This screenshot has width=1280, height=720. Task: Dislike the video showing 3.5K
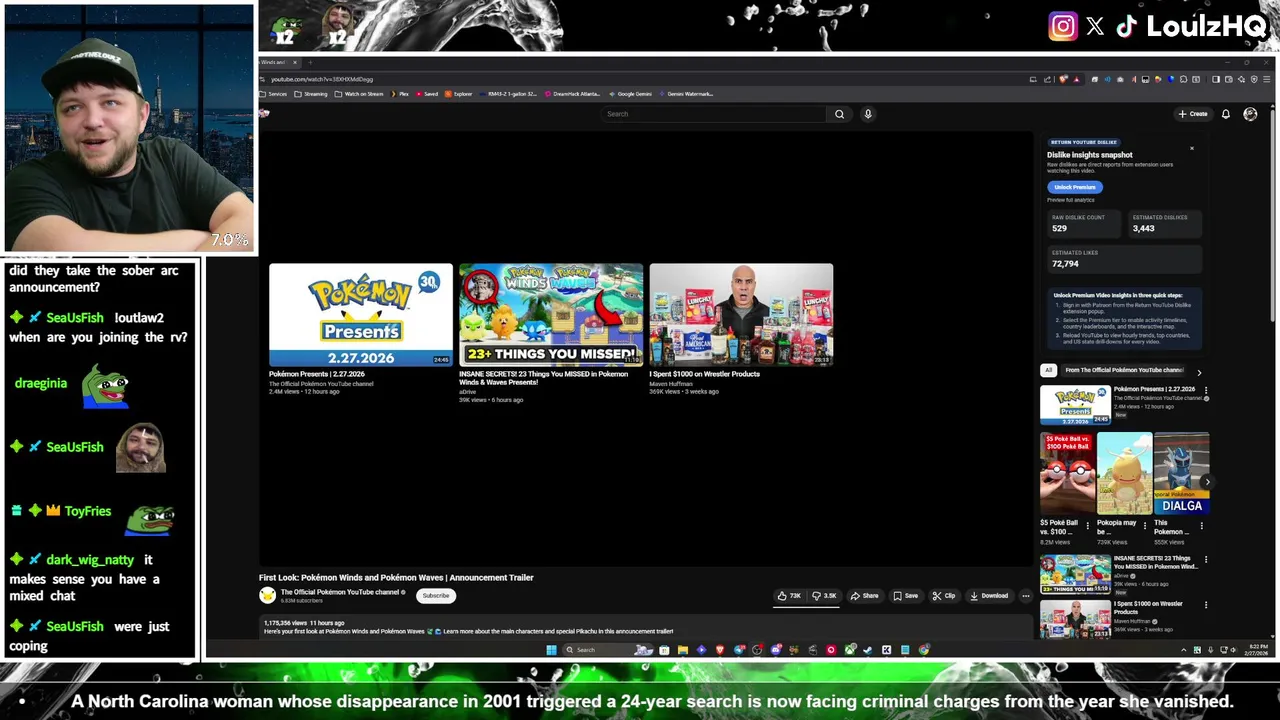click(824, 596)
